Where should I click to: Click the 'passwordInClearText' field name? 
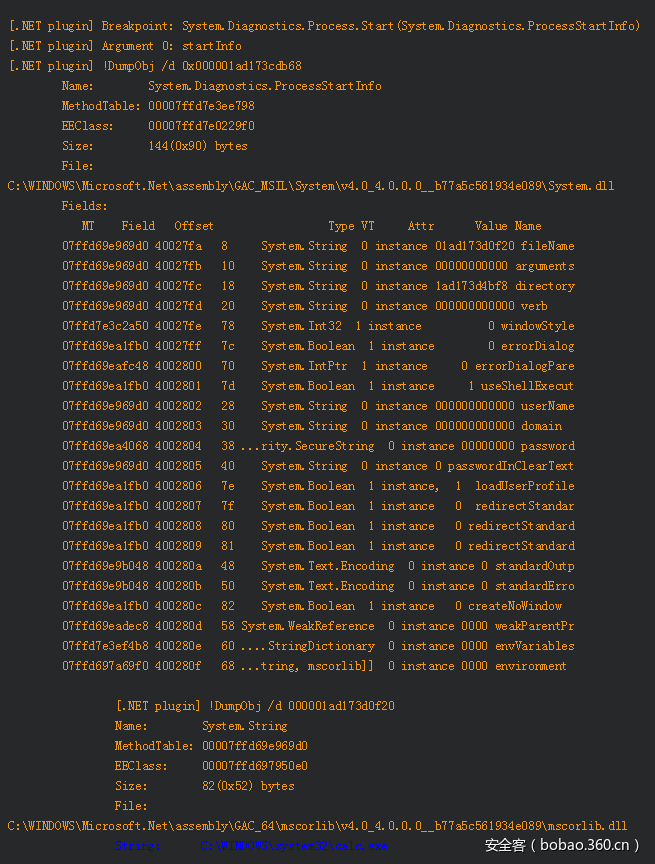510,466
